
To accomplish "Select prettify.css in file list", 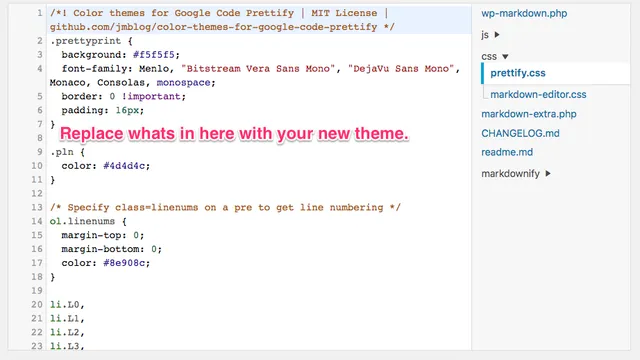I will coord(518,73).
